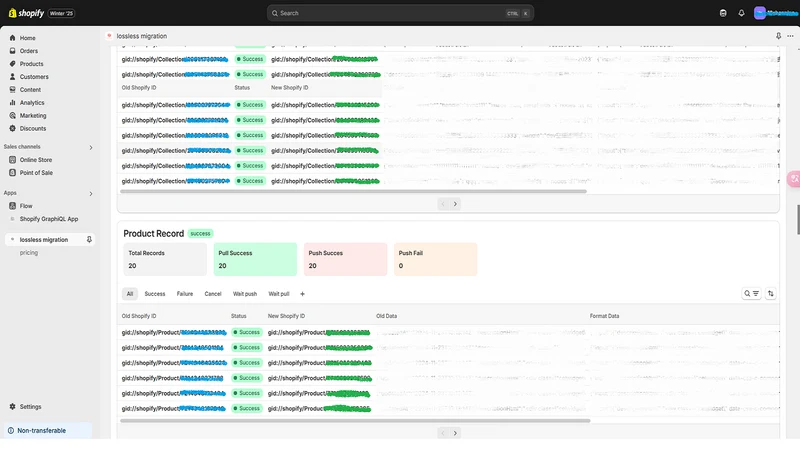Click New Shopify ID header in Product table

click(286, 316)
